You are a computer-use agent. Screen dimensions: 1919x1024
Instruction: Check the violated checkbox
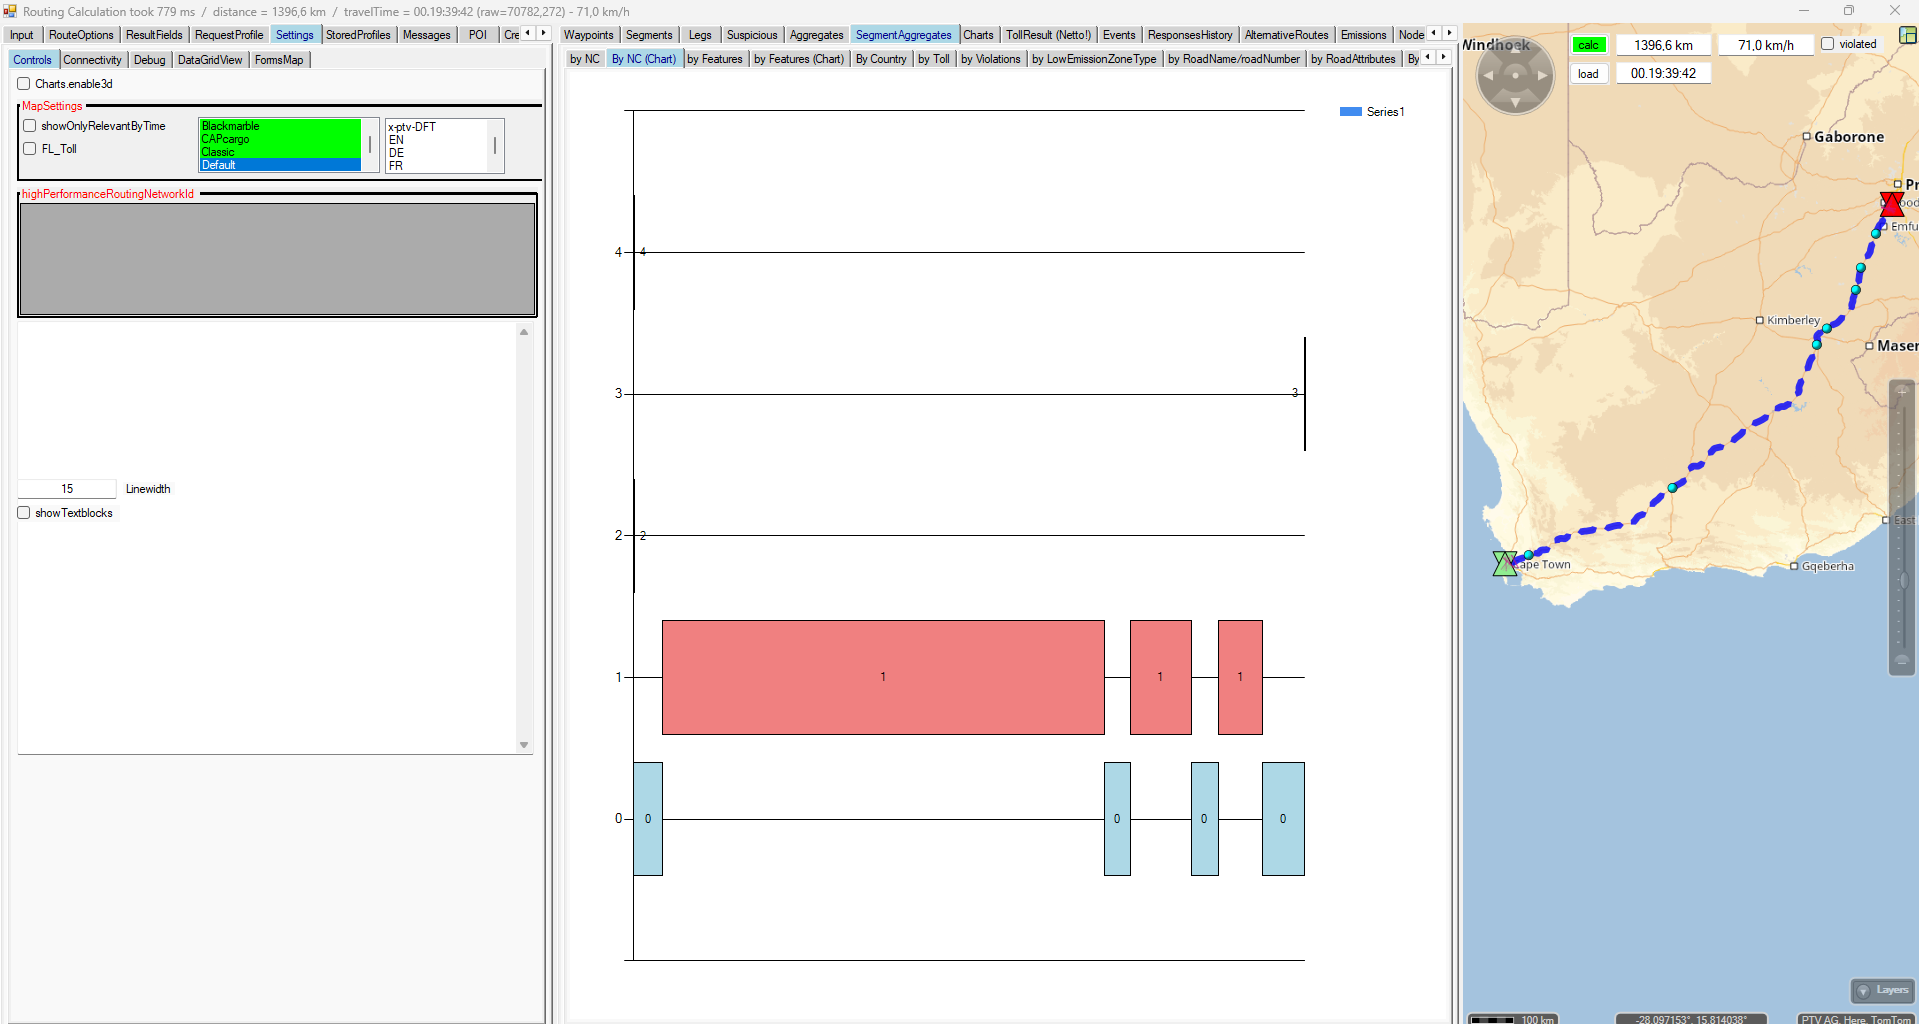pyautogui.click(x=1827, y=44)
